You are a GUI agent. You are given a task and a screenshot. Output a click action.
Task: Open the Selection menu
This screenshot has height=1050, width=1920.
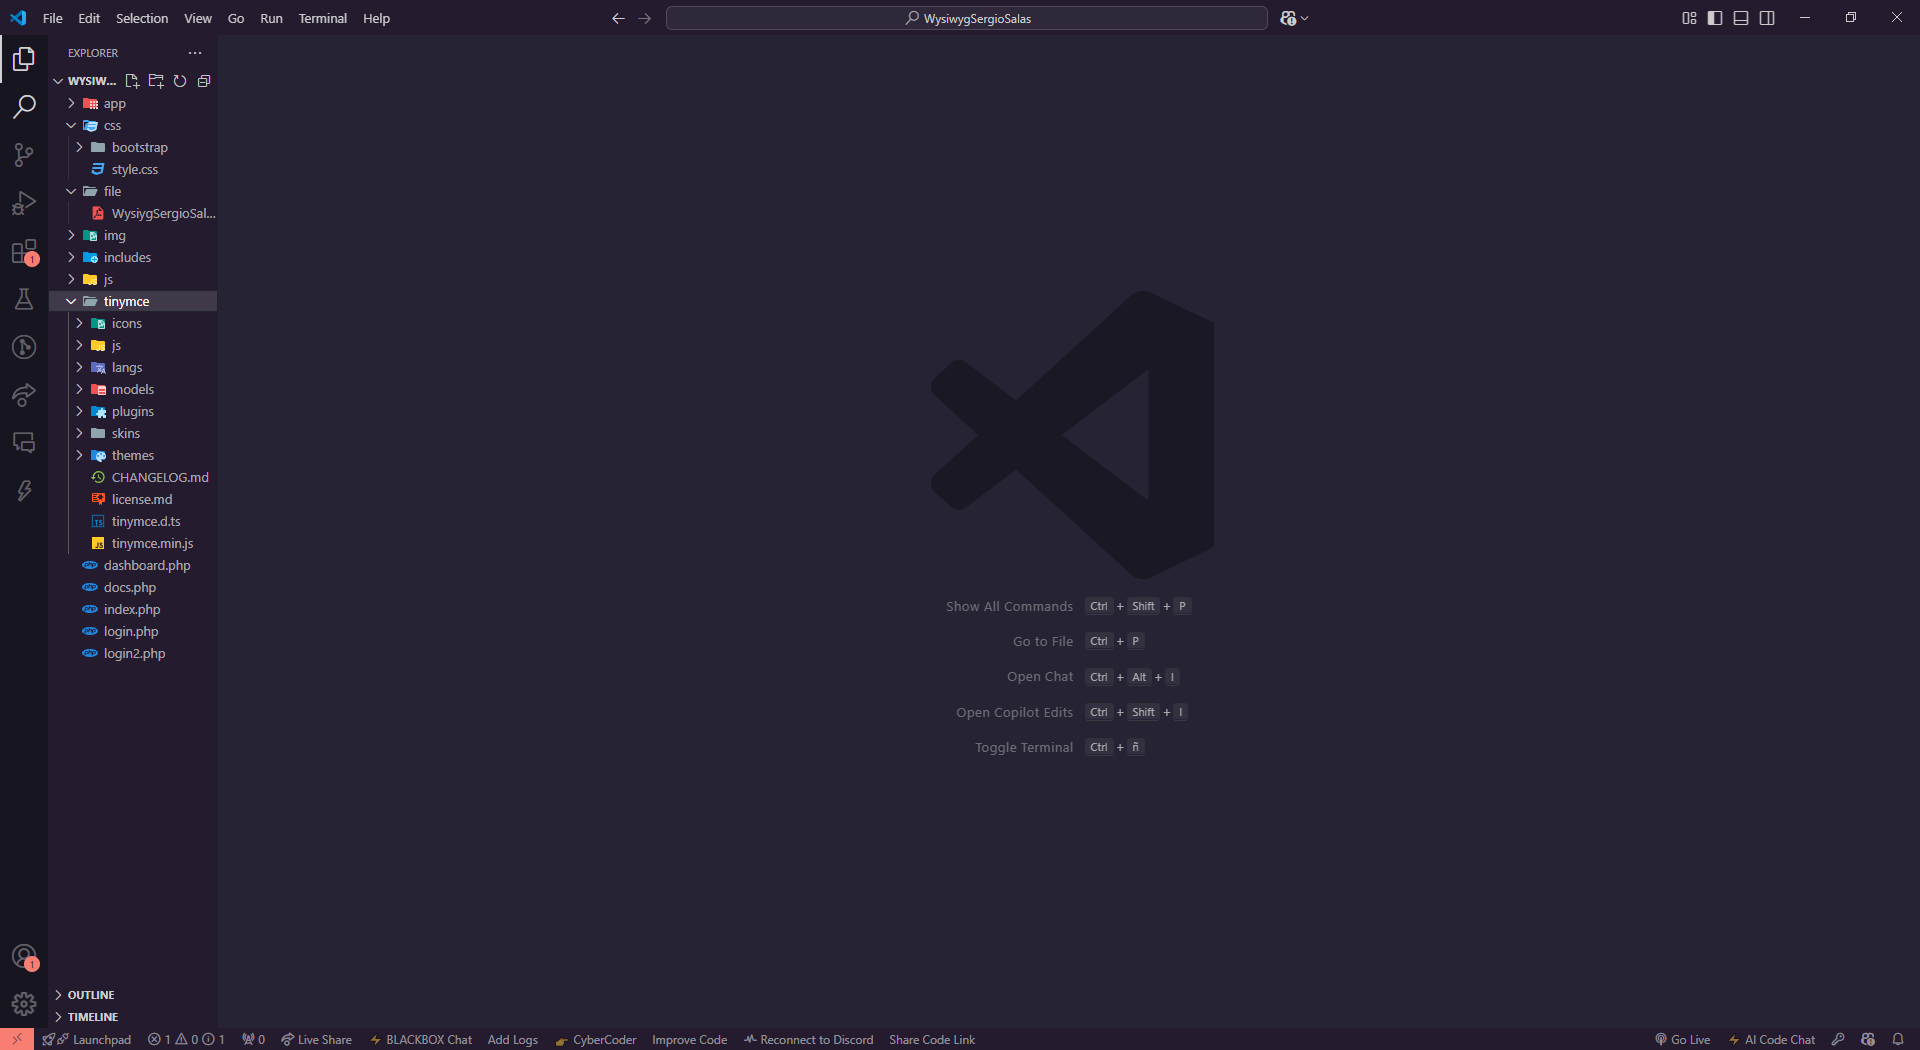(x=142, y=18)
